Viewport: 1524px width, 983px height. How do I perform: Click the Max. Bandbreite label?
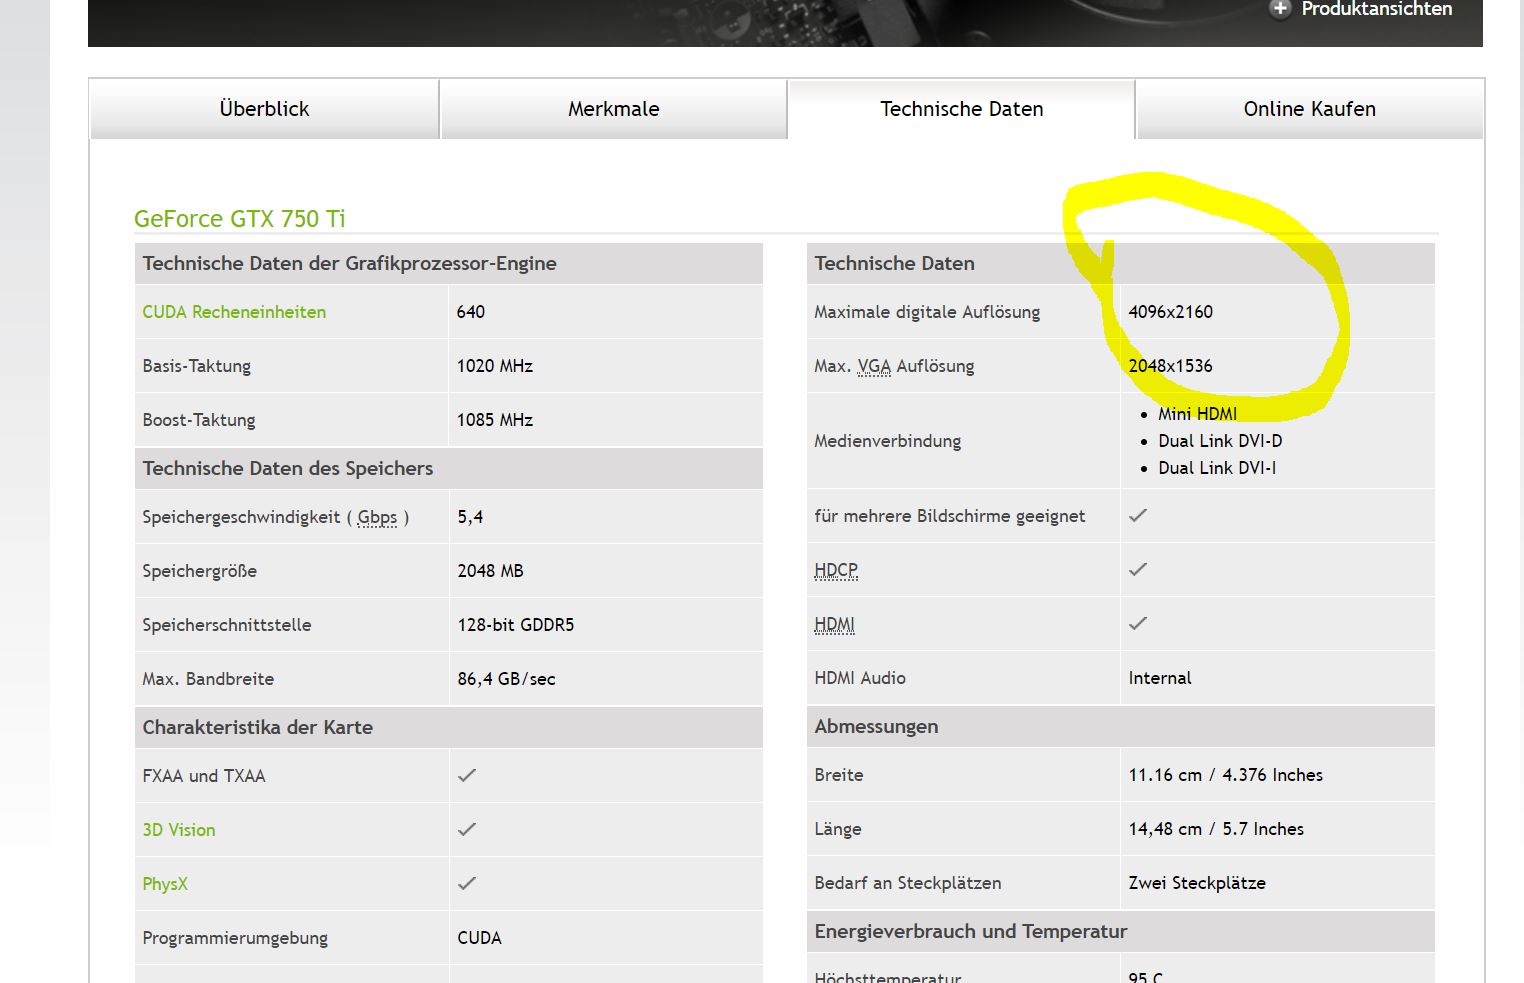pyautogui.click(x=208, y=679)
